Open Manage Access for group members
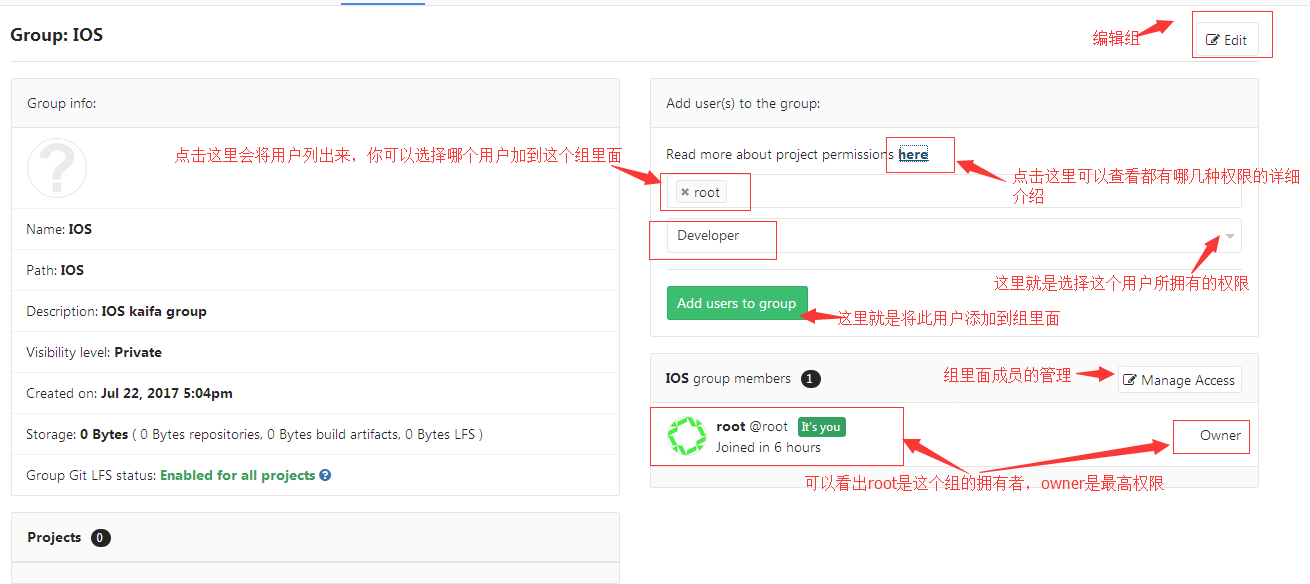This screenshot has height=584, width=1310. coord(1179,380)
